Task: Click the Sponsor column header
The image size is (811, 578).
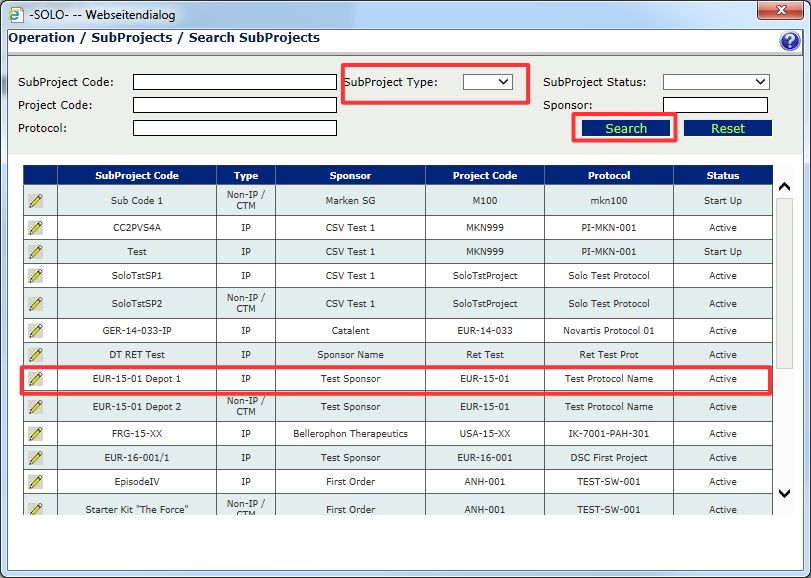Action: [351, 175]
